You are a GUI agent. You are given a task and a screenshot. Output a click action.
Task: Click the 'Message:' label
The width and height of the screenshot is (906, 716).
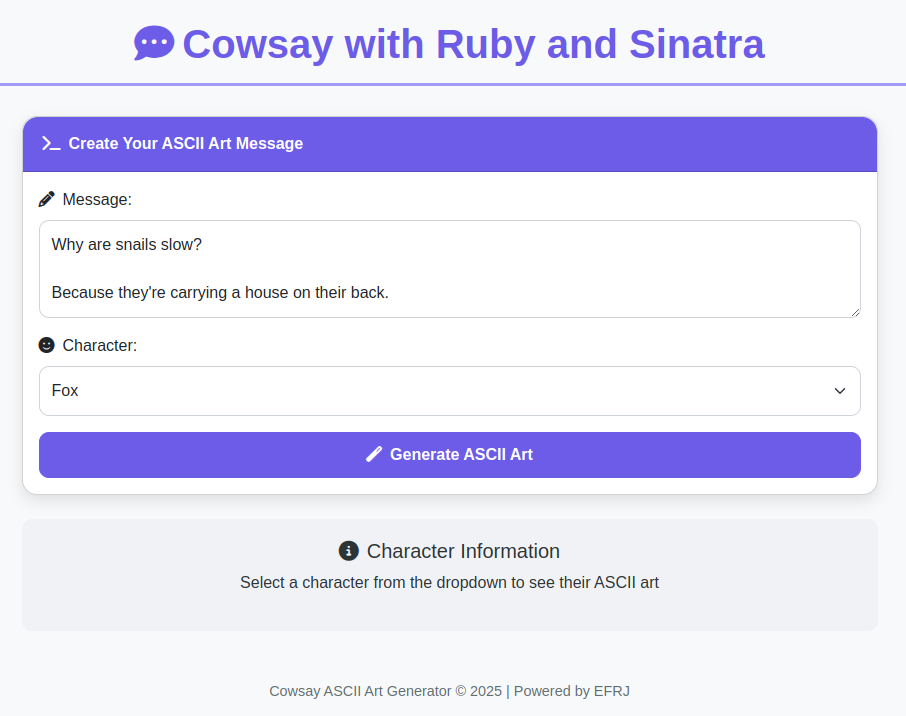[97, 199]
